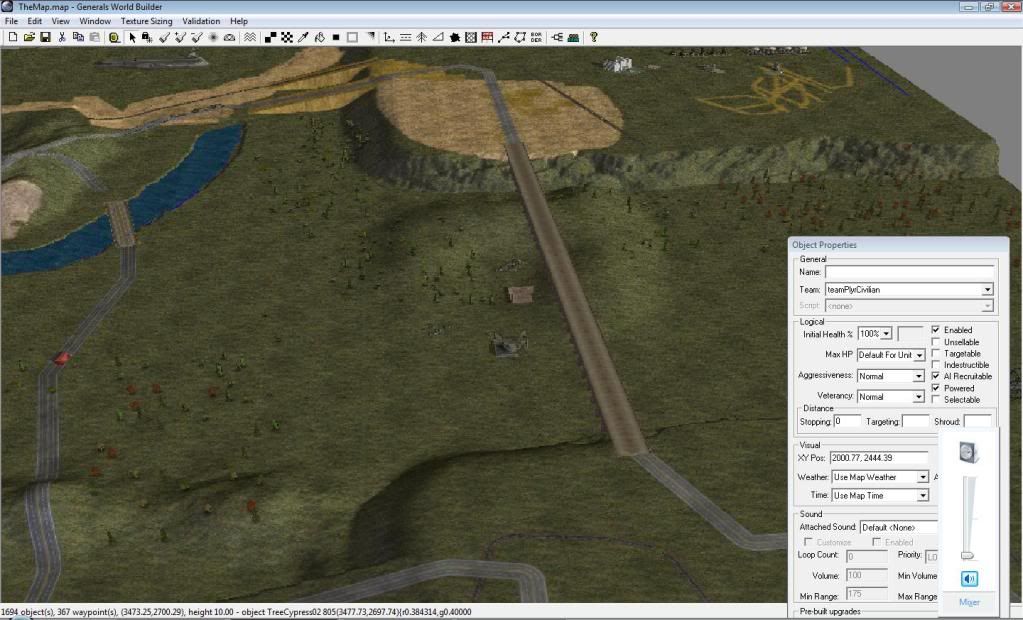
Task: Toggle the Selectable checkbox
Action: point(936,400)
